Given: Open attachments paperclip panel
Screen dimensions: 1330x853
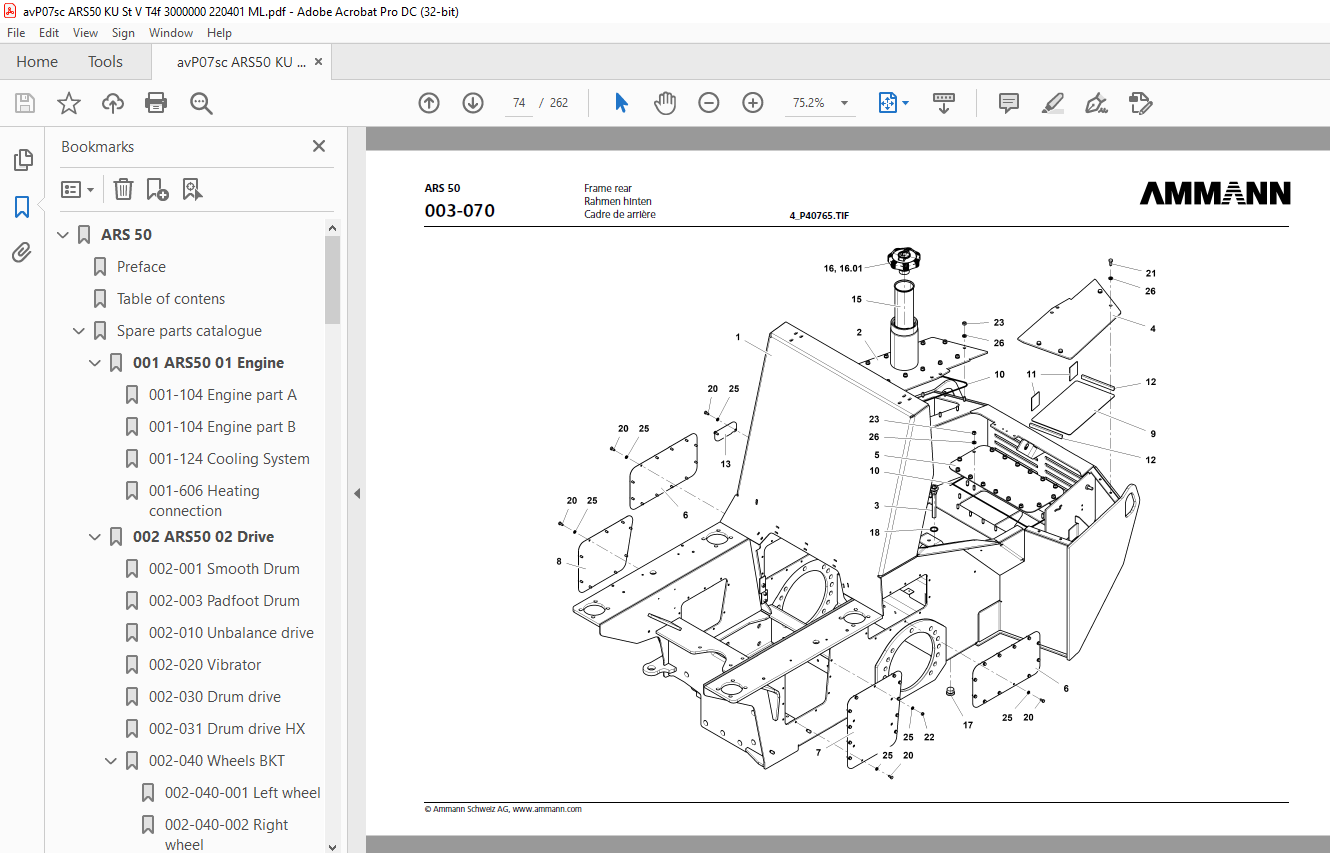Looking at the screenshot, I should pyautogui.click(x=22, y=253).
